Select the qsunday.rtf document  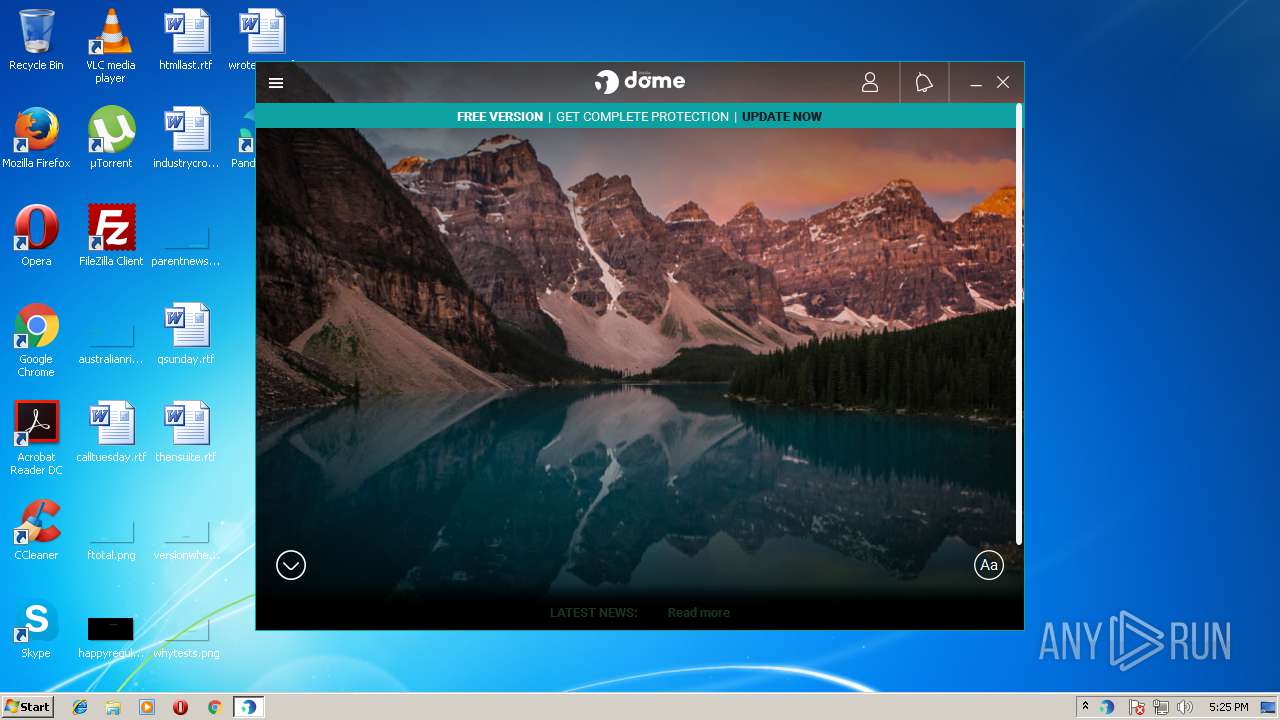[x=186, y=334]
